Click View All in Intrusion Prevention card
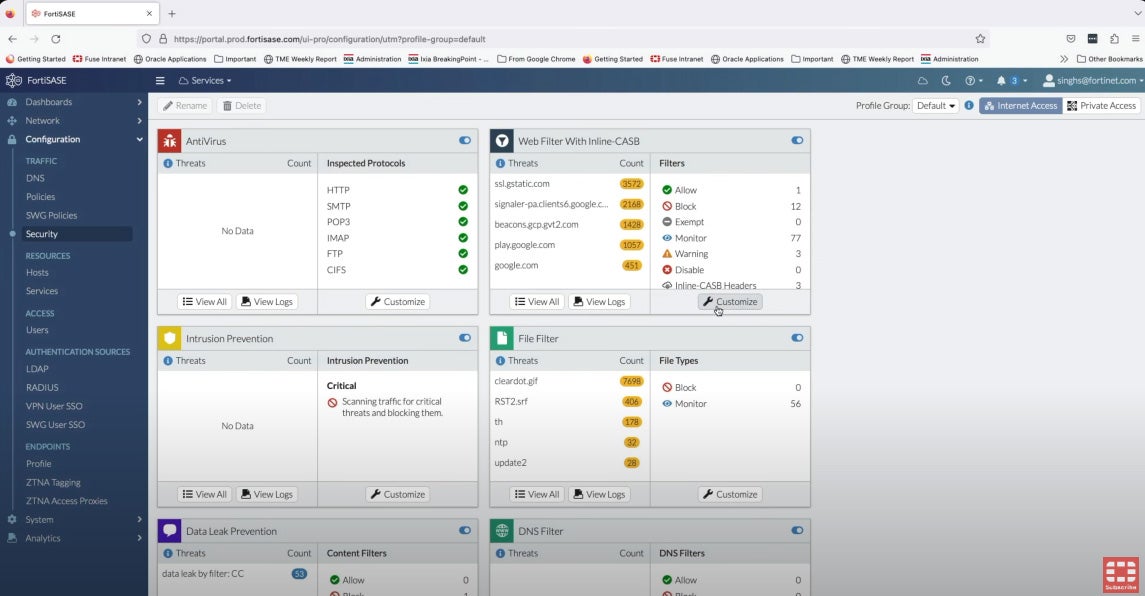 pyautogui.click(x=204, y=494)
